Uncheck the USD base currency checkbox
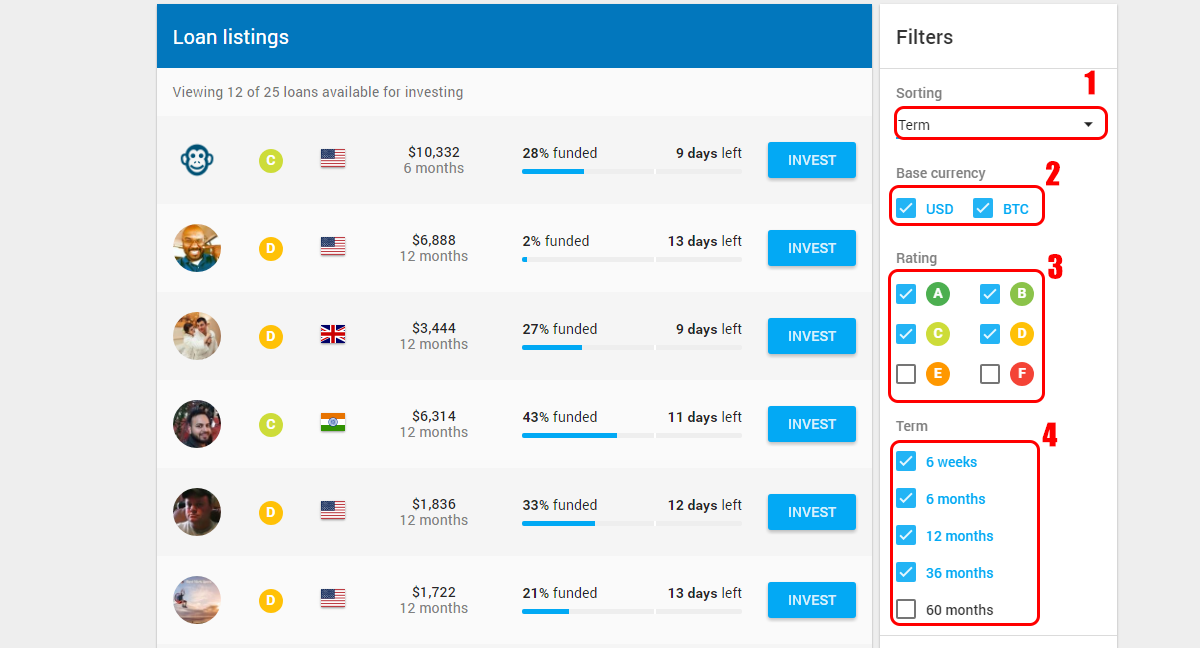Viewport: 1200px width, 648px height. click(x=906, y=208)
